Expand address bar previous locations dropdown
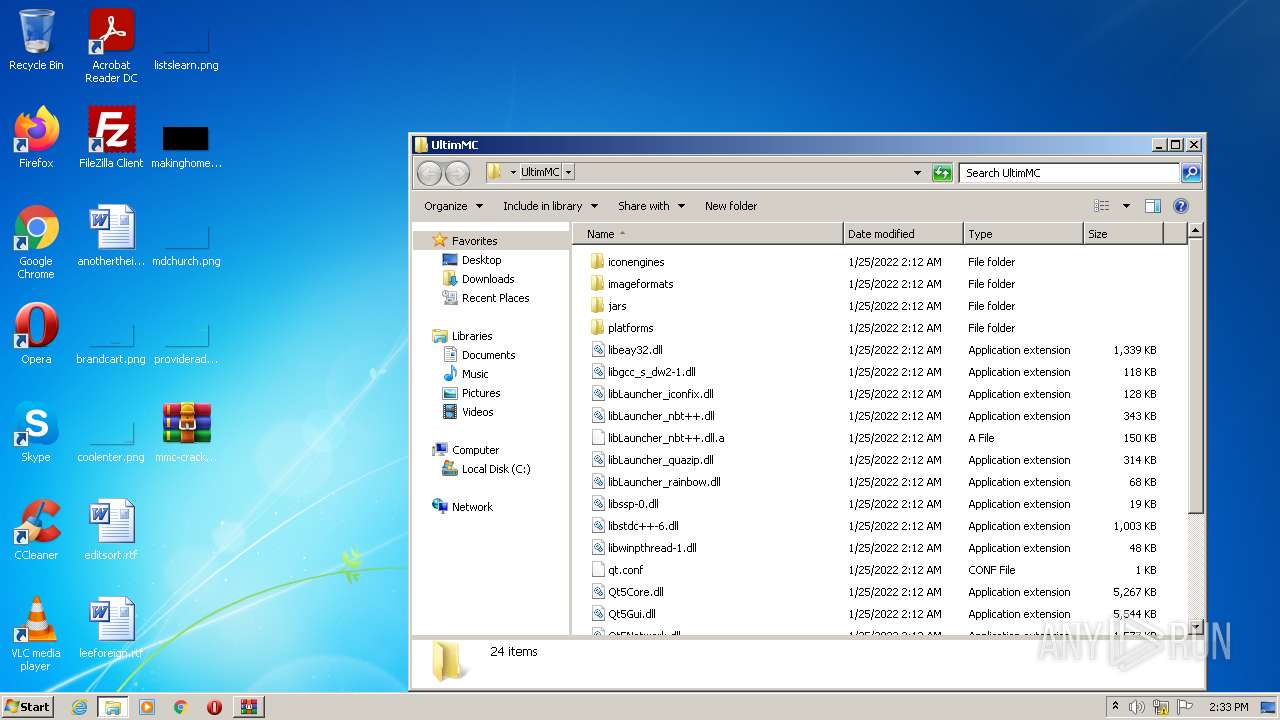The height and width of the screenshot is (720, 1280). pos(917,173)
